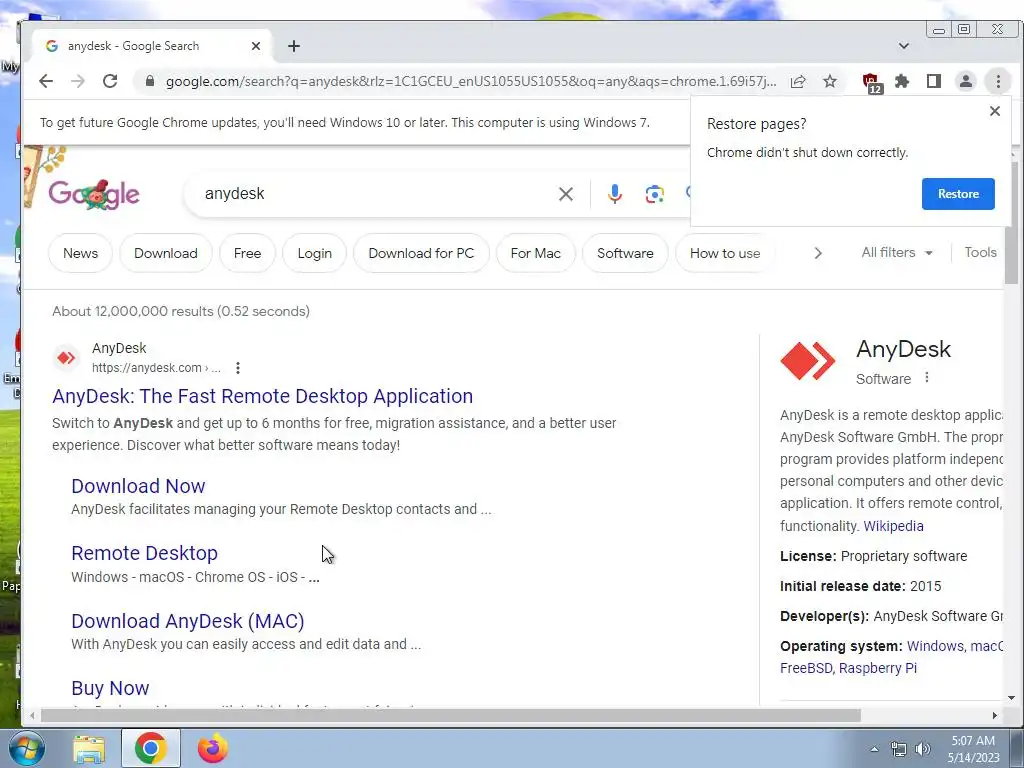Click the scroll down arrow
Viewport: 1024px width, 768px height.
(1012, 698)
